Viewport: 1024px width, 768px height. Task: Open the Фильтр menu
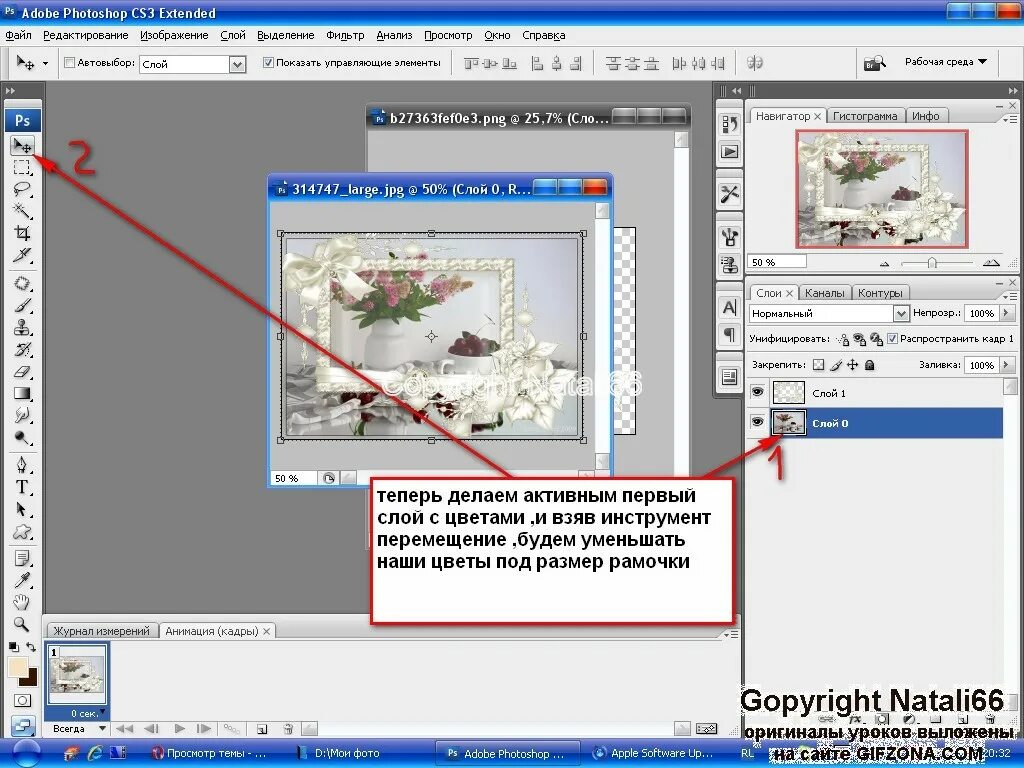click(x=345, y=35)
